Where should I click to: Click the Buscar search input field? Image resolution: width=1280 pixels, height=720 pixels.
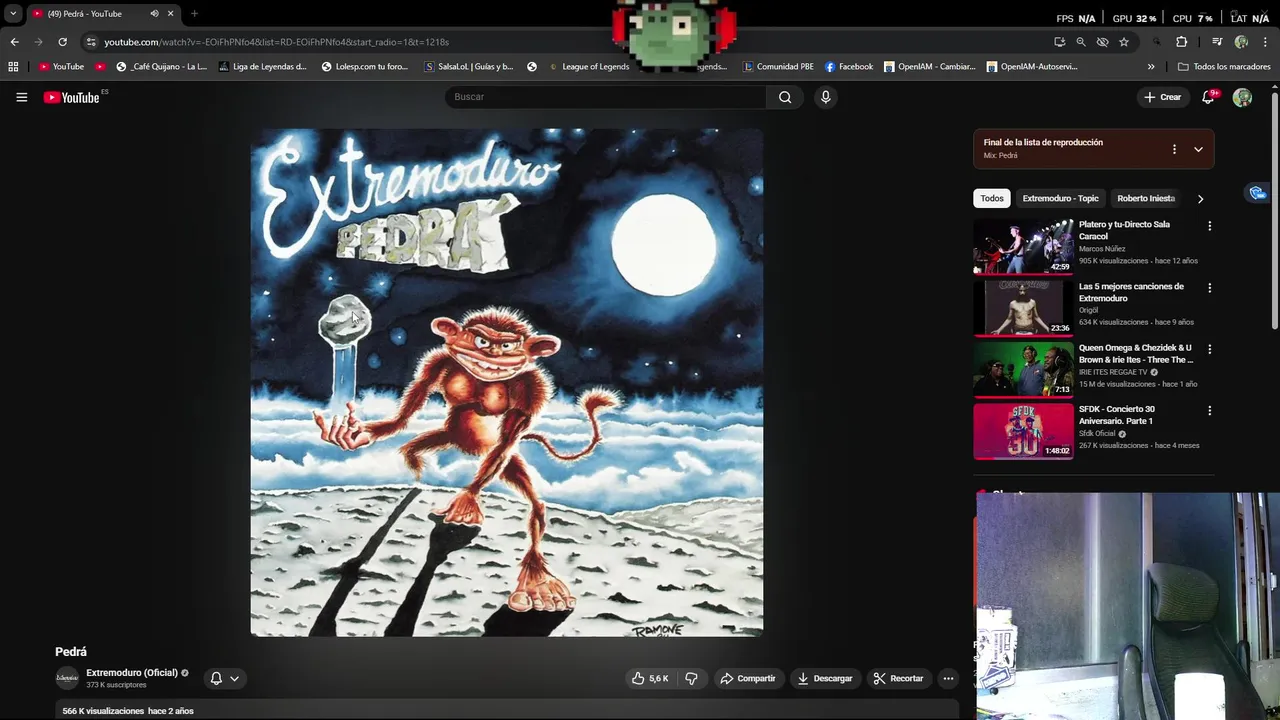coord(605,97)
